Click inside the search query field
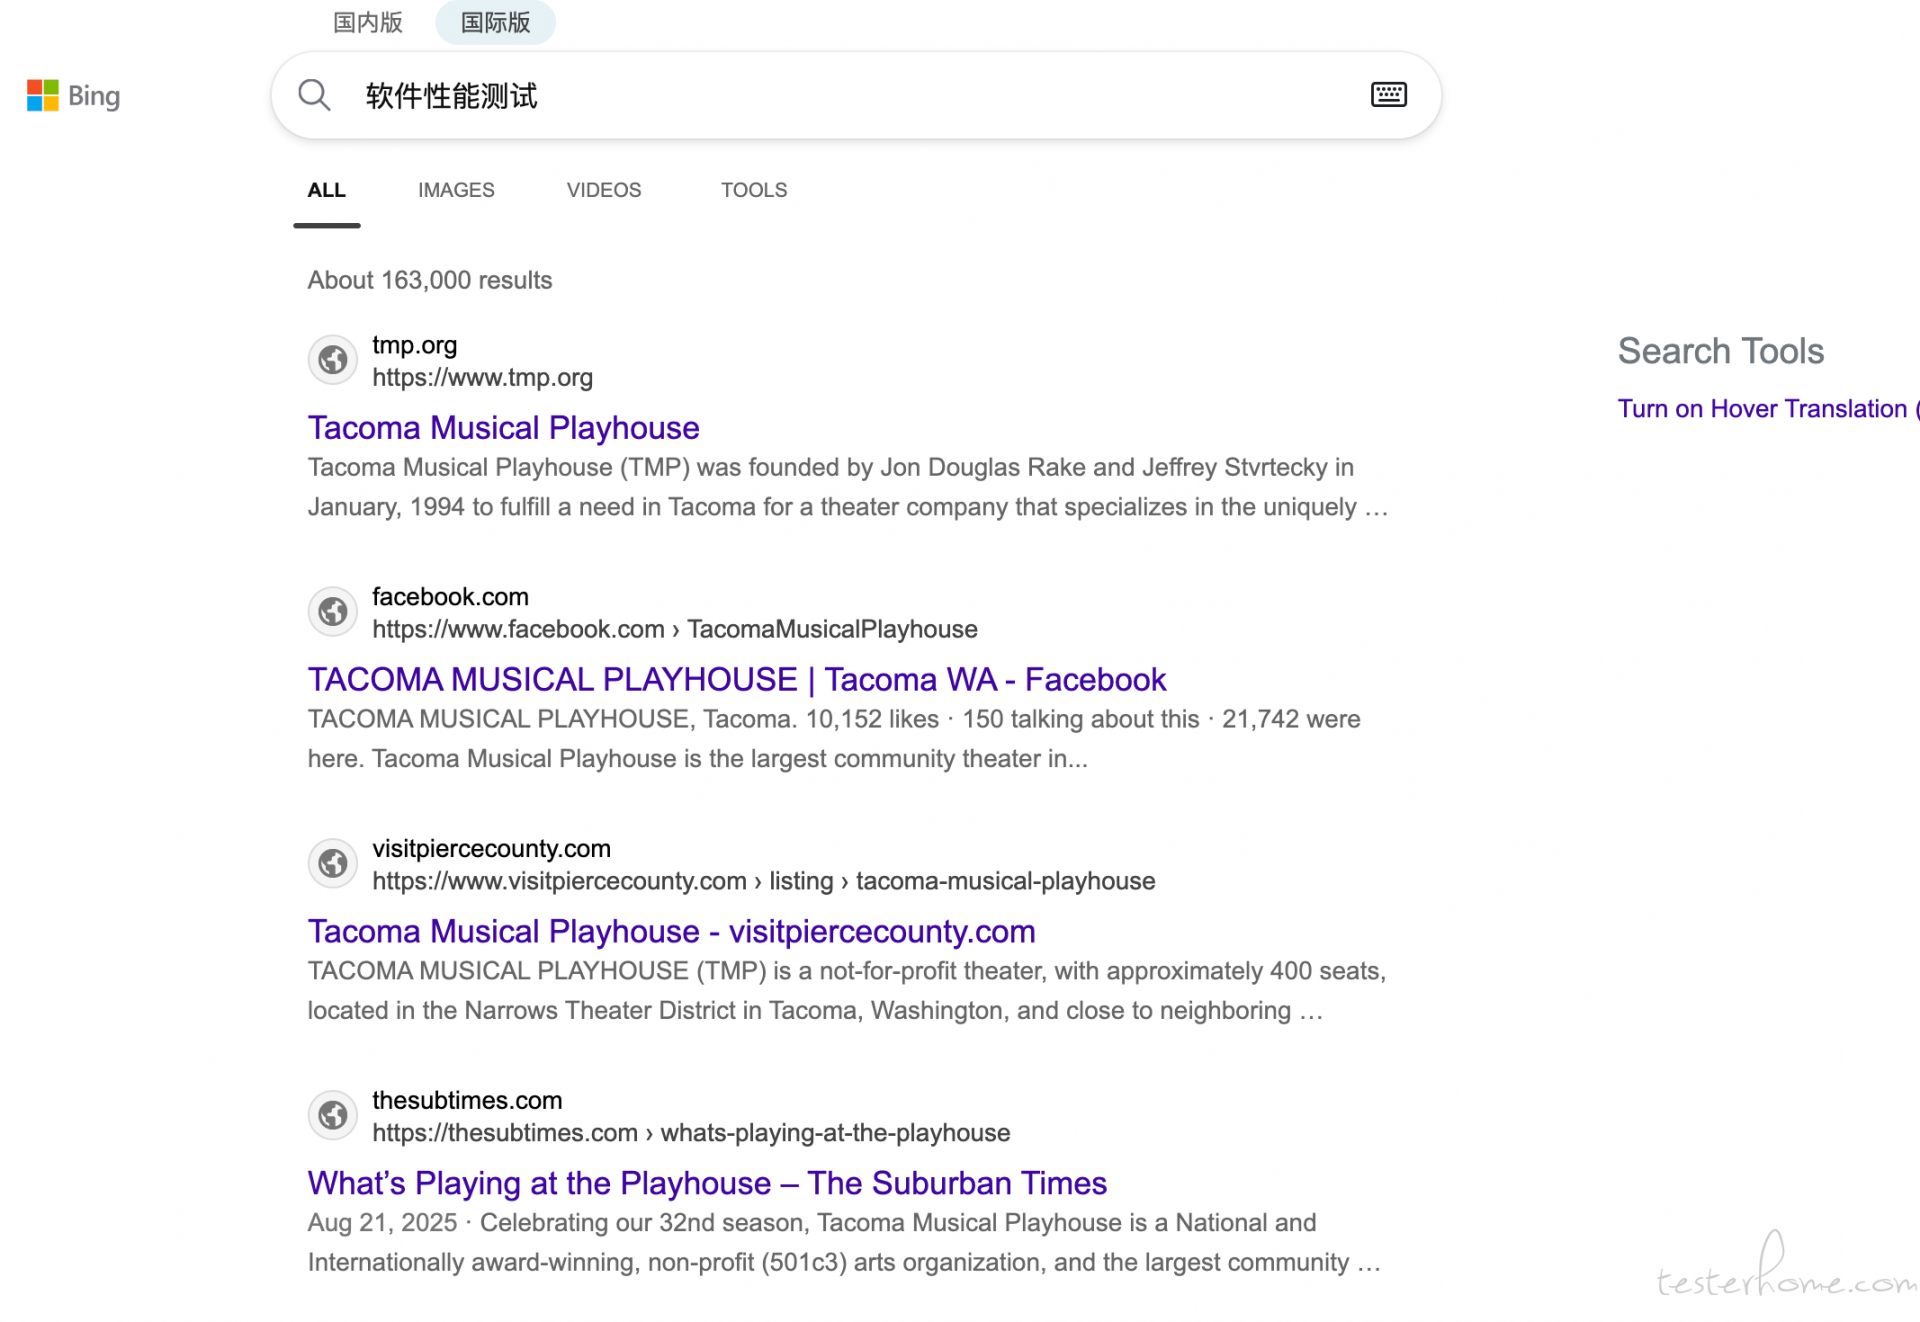Viewport: 1920px width, 1322px height. (x=850, y=96)
